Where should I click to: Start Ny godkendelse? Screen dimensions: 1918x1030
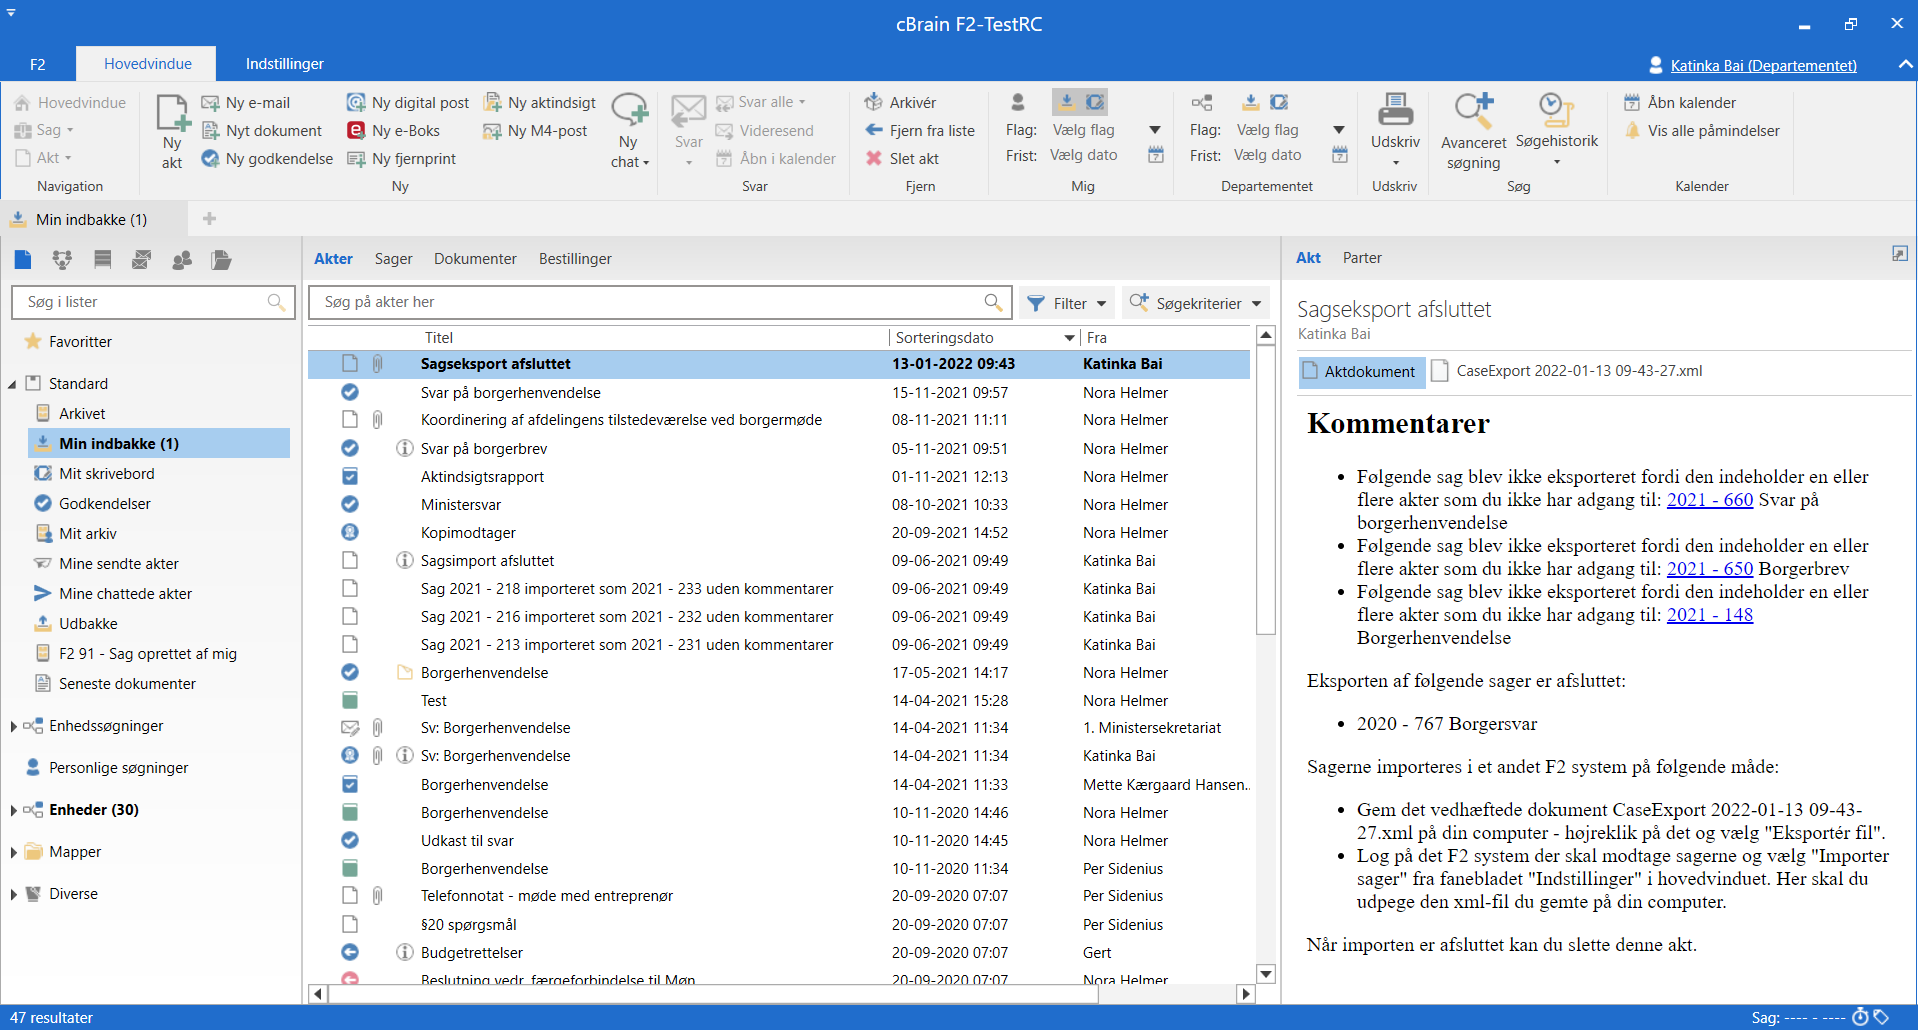click(x=267, y=159)
